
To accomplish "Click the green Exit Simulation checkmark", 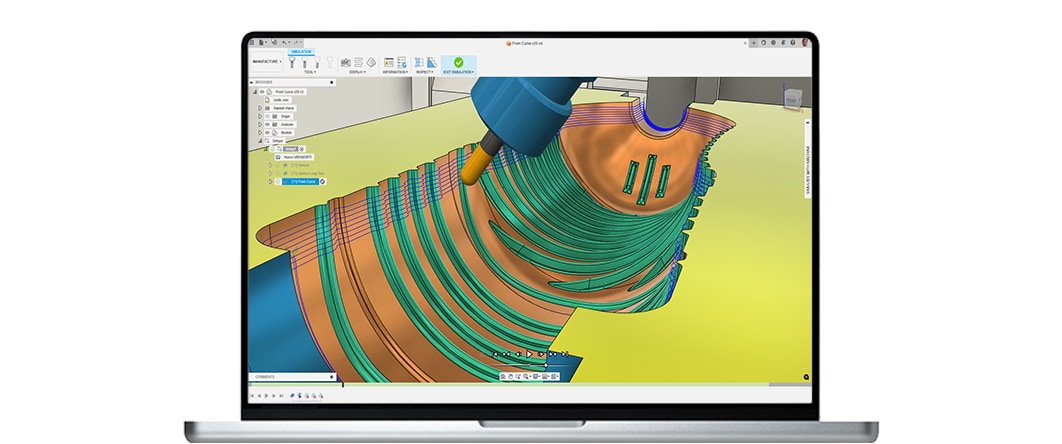I will (458, 62).
